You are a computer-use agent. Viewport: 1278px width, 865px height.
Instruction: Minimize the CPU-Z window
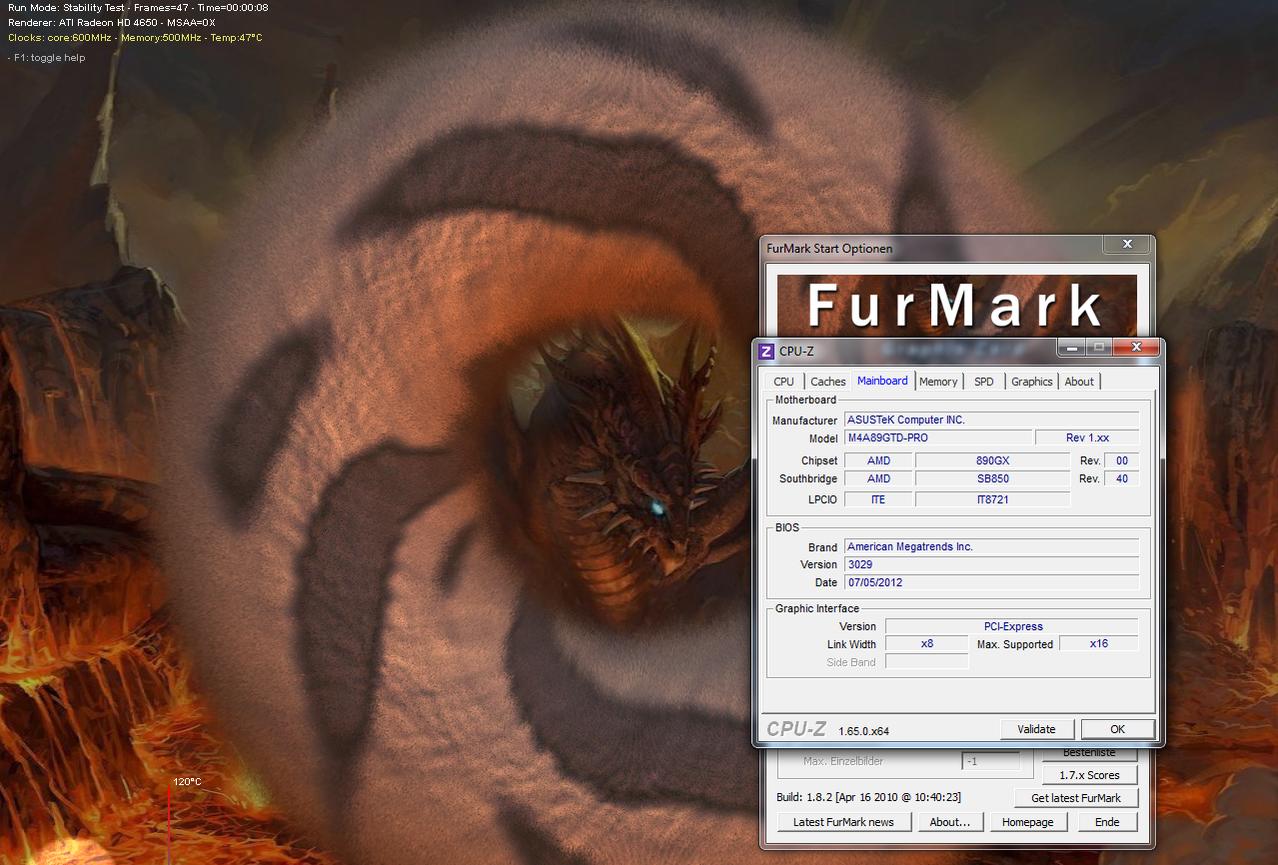[x=1072, y=347]
